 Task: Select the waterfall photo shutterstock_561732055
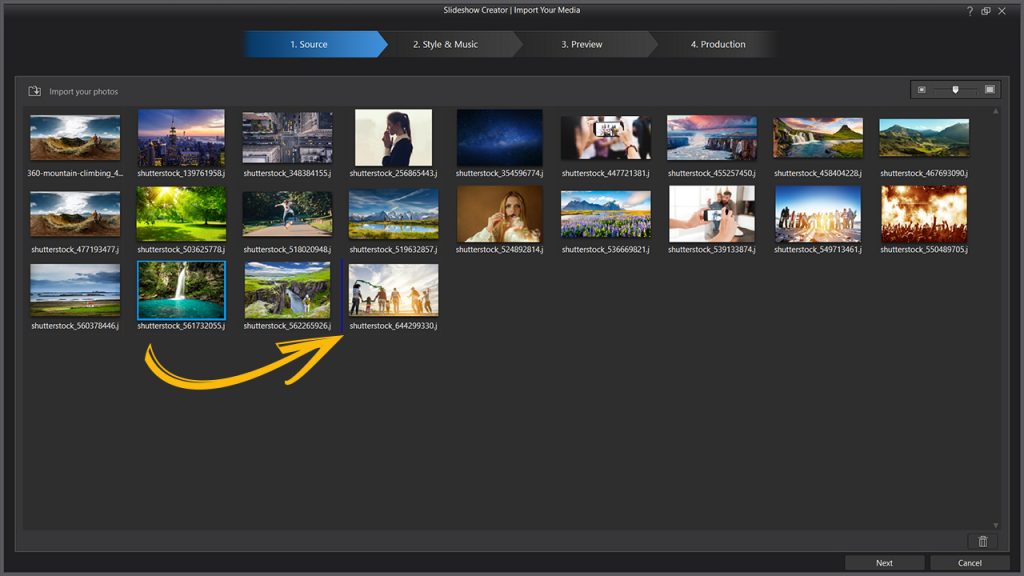181,290
